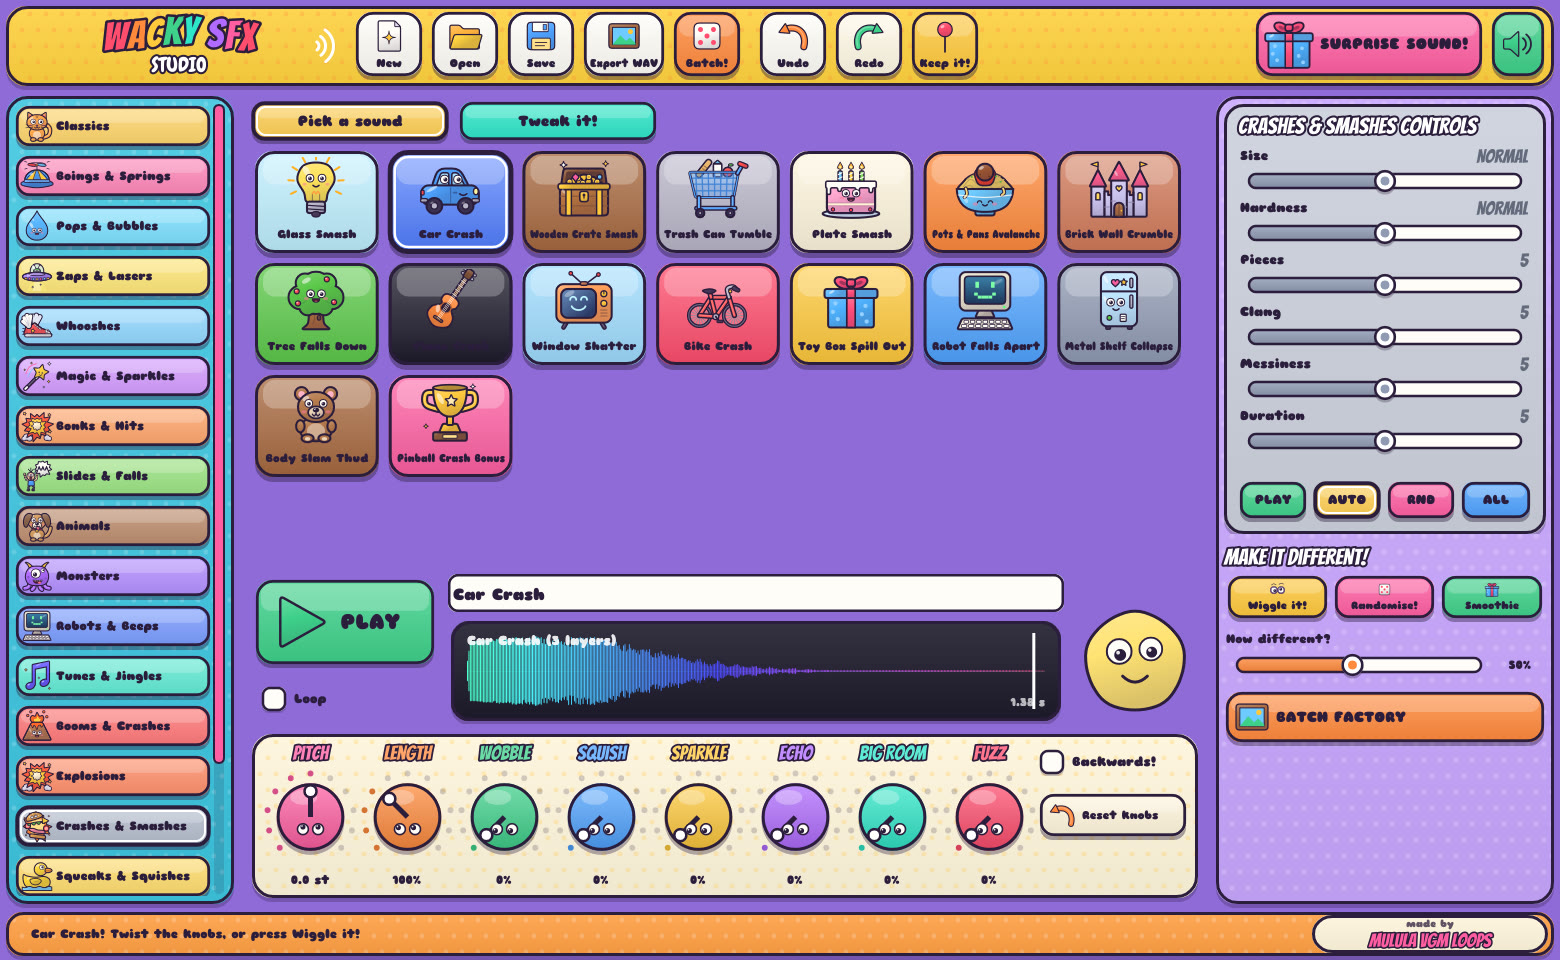Click the New file toolbar icon
Screen dimensions: 1560x960
click(389, 44)
